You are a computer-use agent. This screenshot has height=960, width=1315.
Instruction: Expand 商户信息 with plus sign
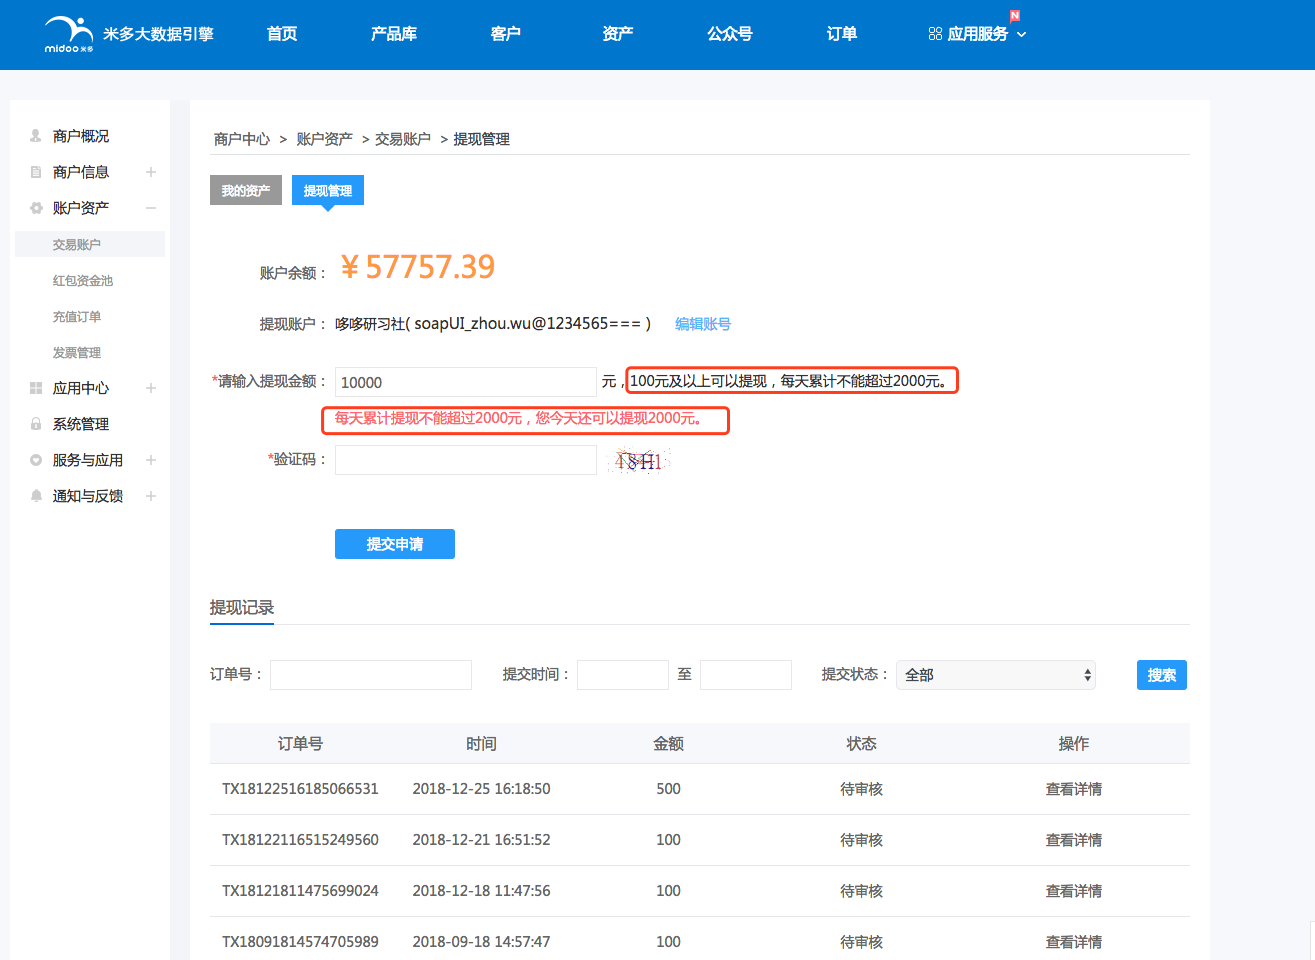[151, 172]
